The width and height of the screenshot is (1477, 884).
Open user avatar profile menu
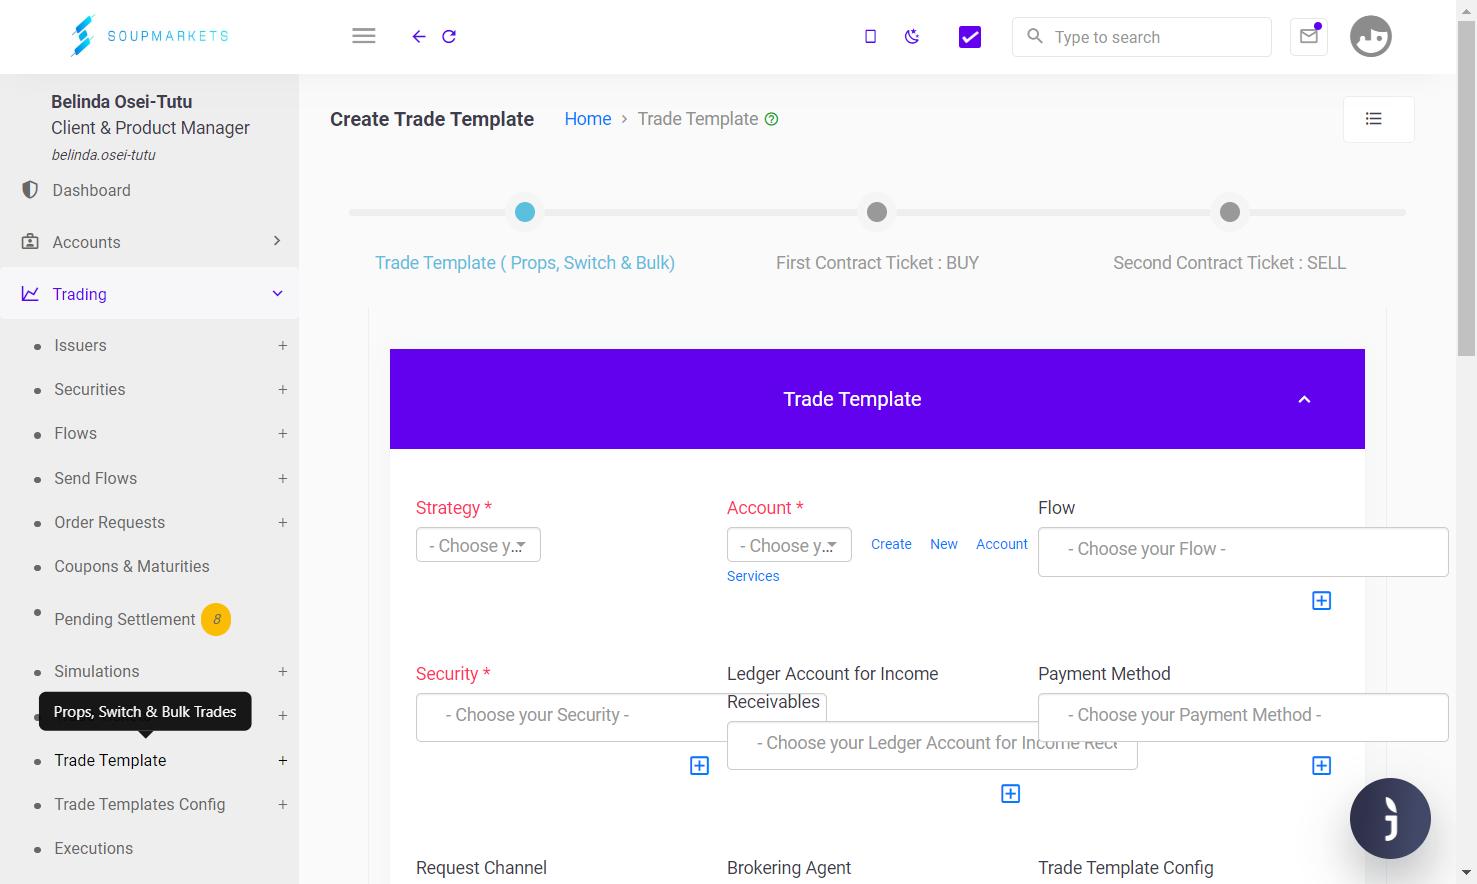[1371, 36]
